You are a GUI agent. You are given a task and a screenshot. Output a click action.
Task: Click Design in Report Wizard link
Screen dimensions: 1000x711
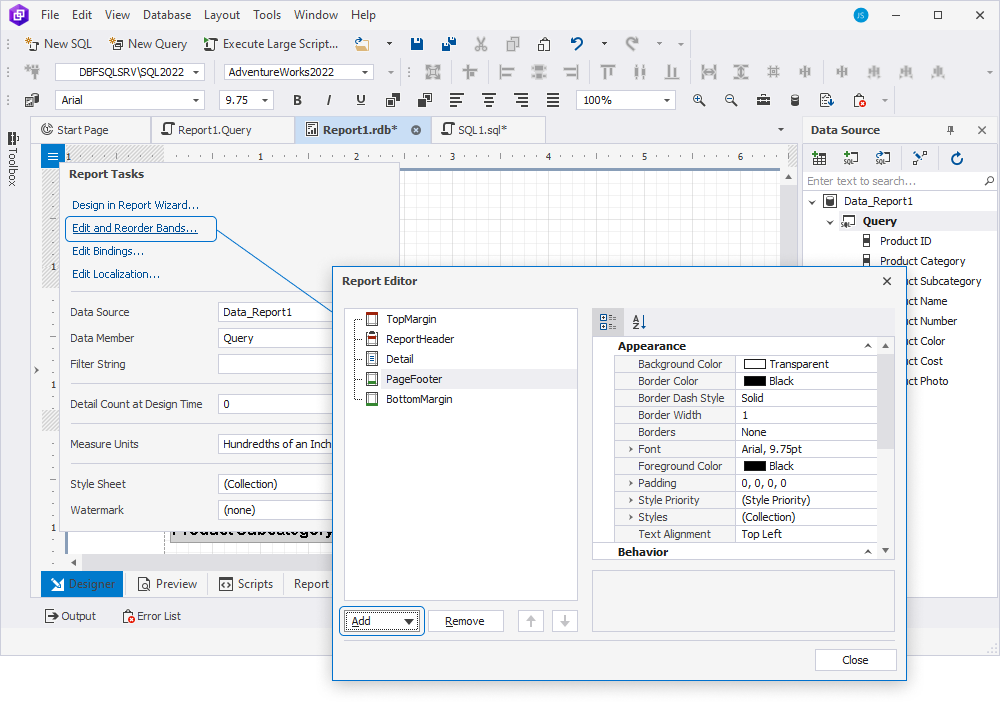(x=135, y=205)
